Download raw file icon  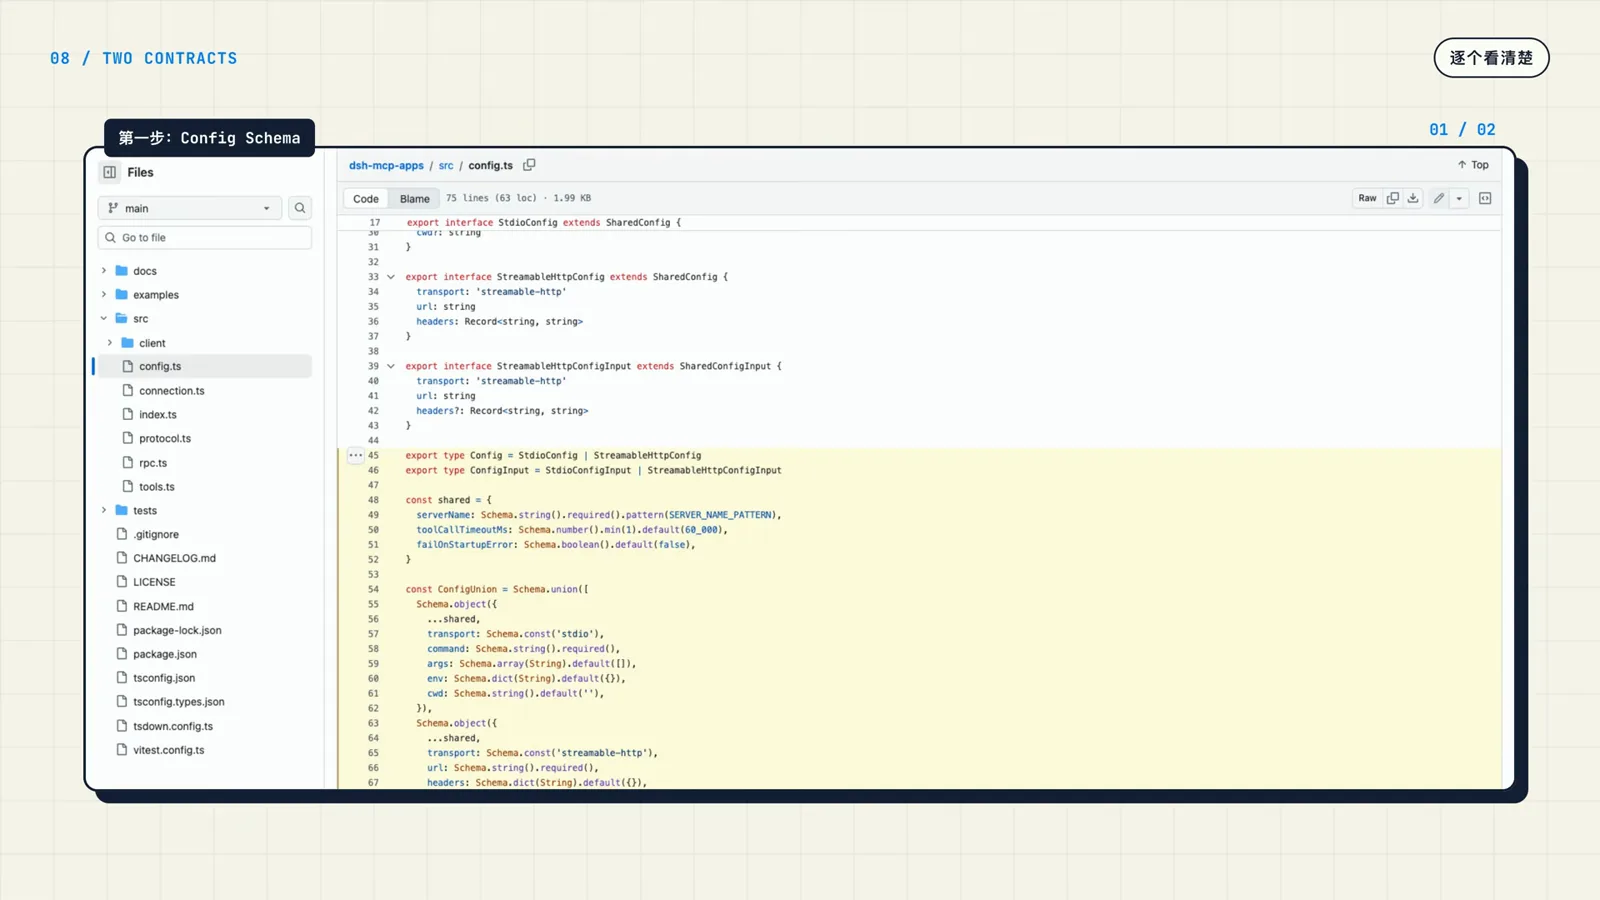(1413, 198)
